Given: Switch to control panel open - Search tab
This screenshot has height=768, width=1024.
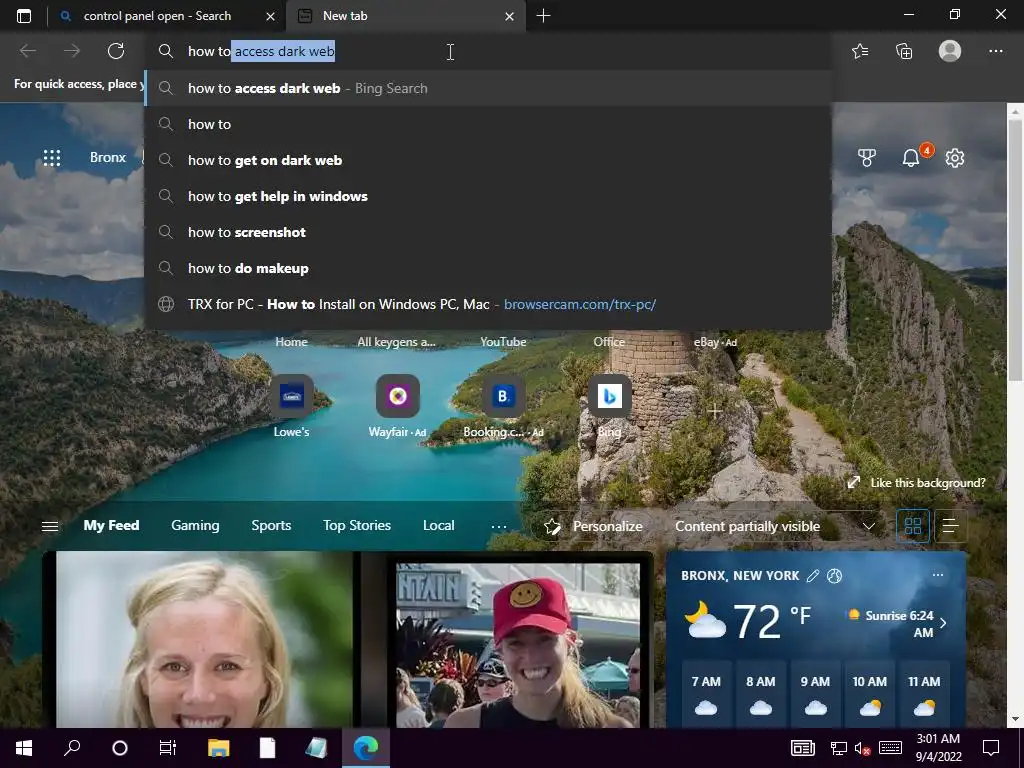Looking at the screenshot, I should 157,16.
